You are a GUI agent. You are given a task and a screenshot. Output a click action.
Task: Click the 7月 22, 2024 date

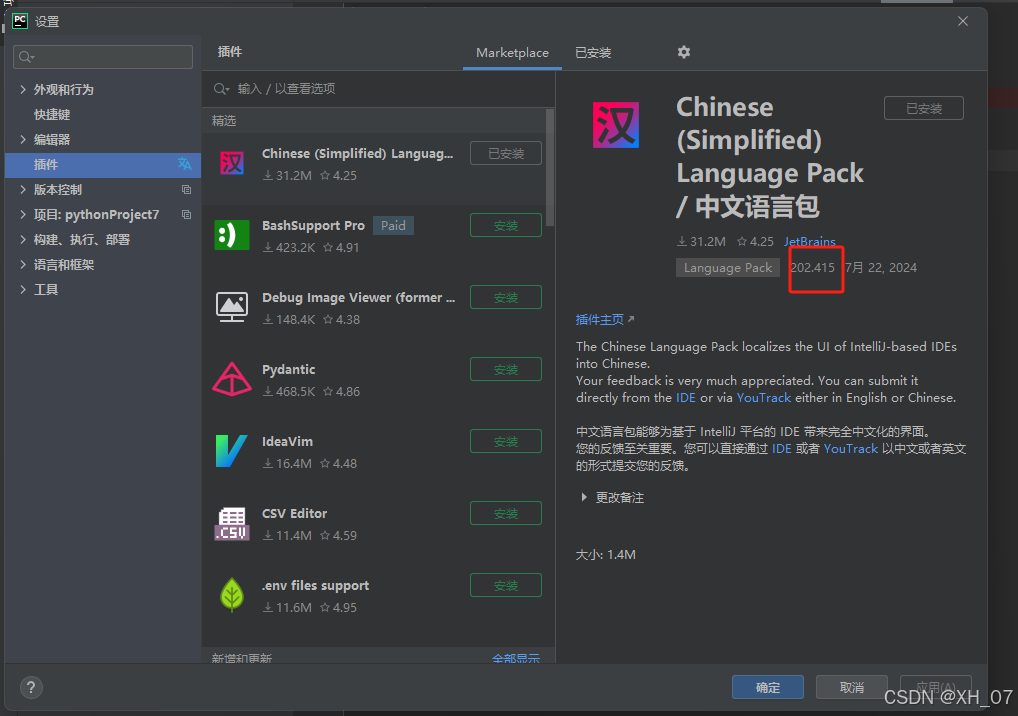pos(881,267)
